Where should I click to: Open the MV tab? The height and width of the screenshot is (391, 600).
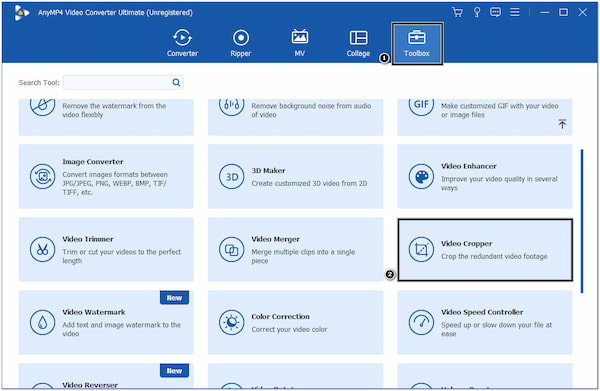[x=300, y=43]
